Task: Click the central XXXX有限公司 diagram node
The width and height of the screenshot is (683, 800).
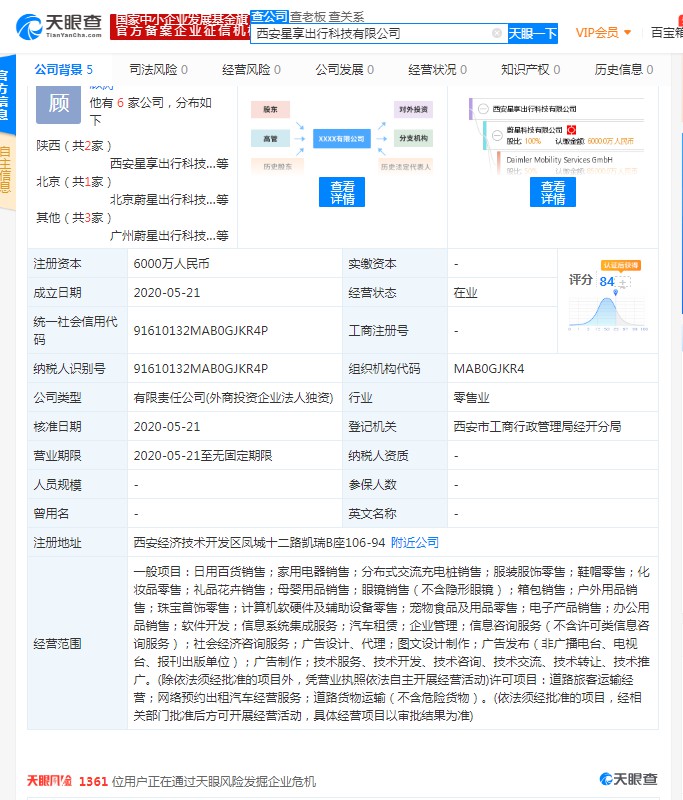Action: tap(341, 138)
